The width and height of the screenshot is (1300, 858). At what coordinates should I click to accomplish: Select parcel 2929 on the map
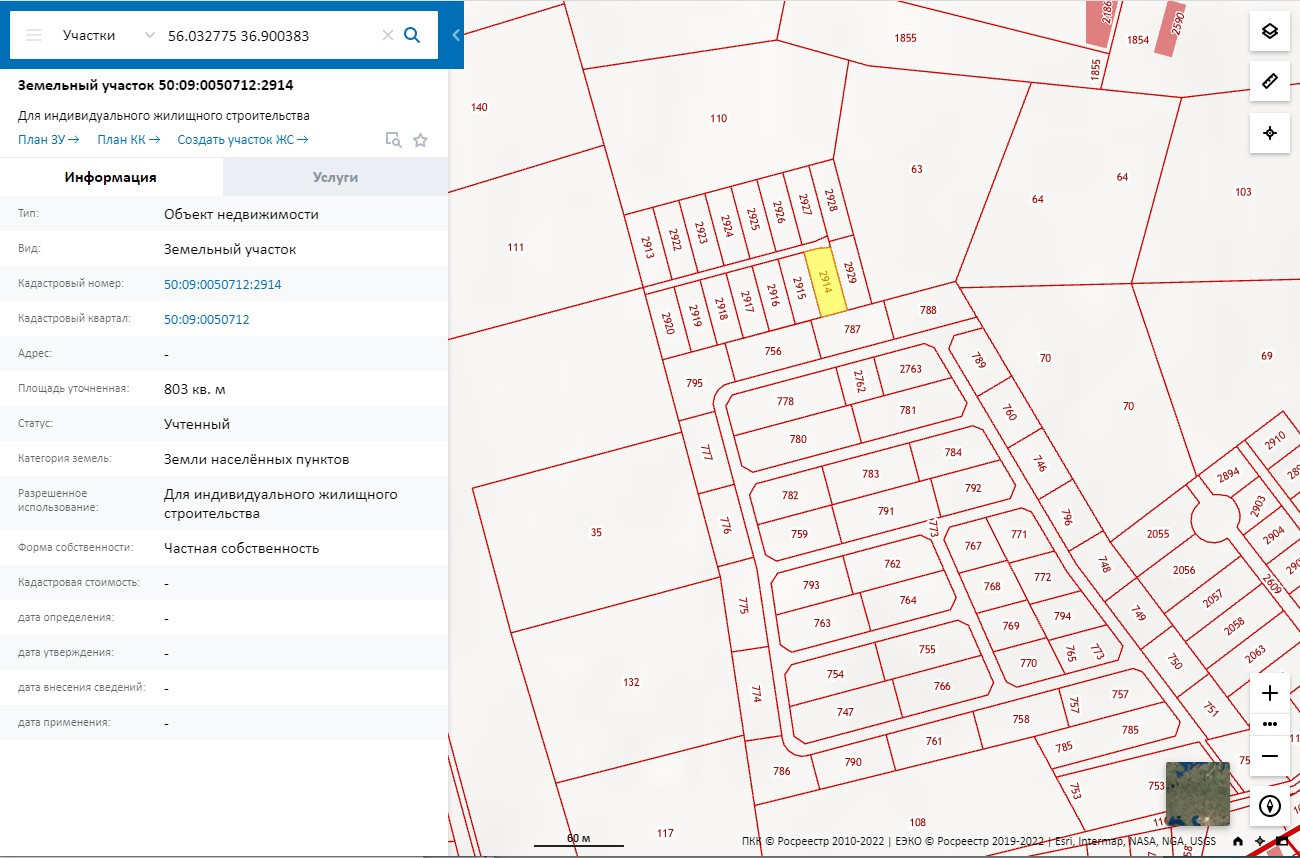point(851,273)
